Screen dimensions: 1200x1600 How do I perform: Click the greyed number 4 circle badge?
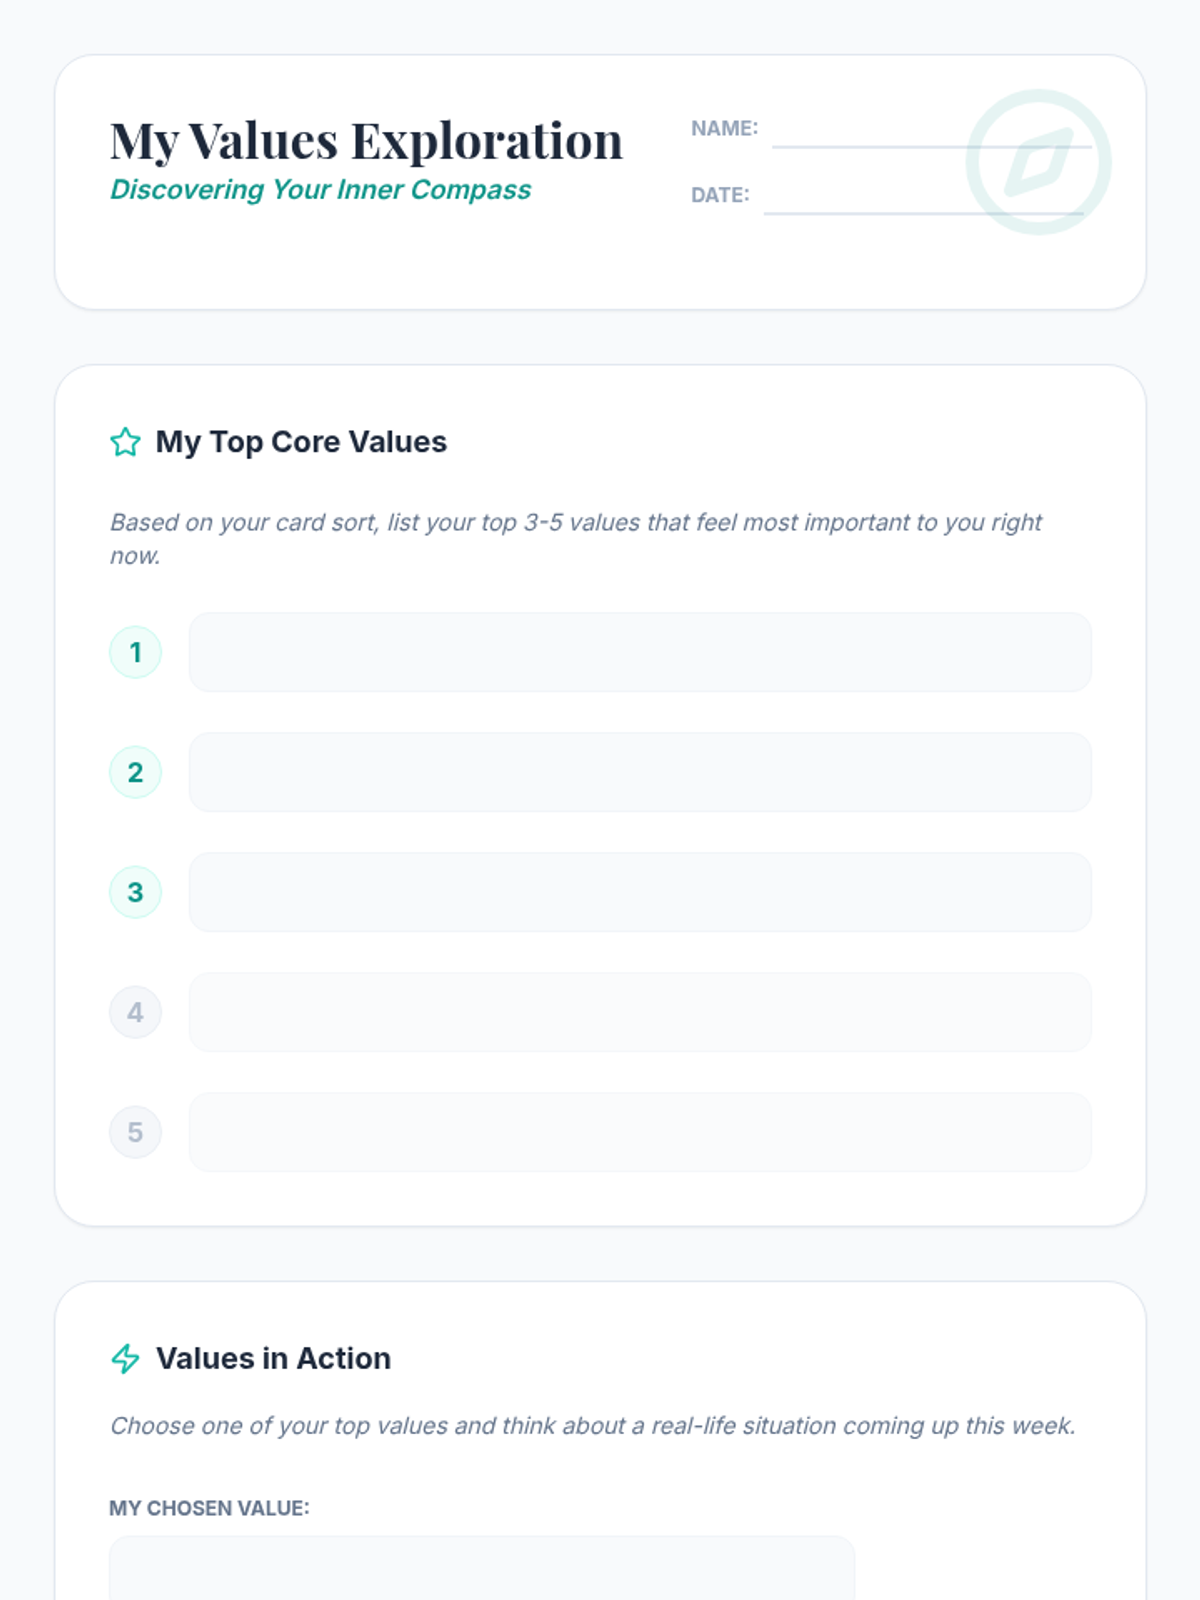(x=135, y=1012)
